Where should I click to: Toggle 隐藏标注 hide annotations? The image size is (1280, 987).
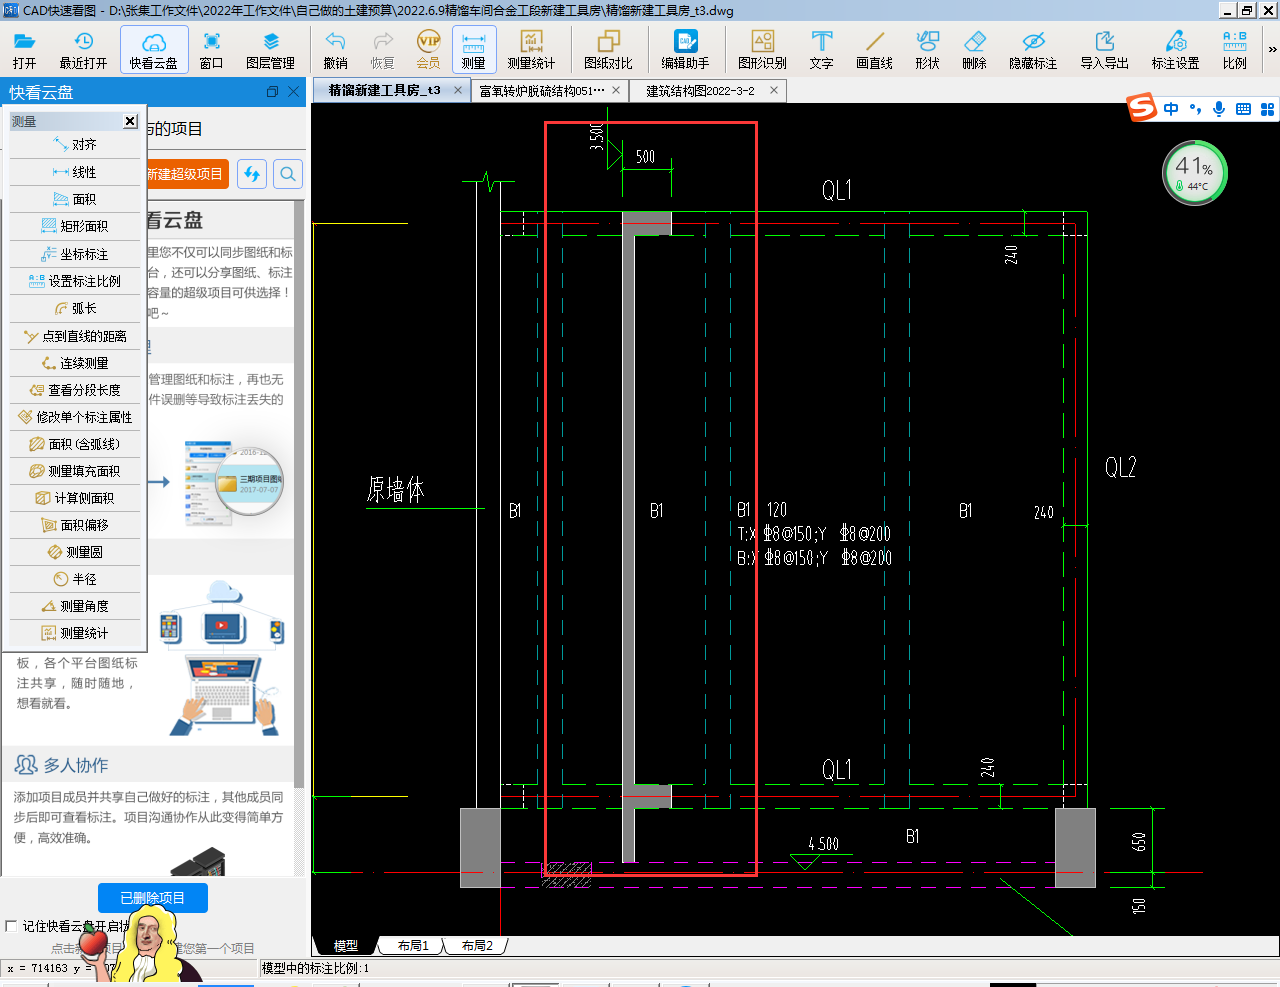click(x=1033, y=50)
